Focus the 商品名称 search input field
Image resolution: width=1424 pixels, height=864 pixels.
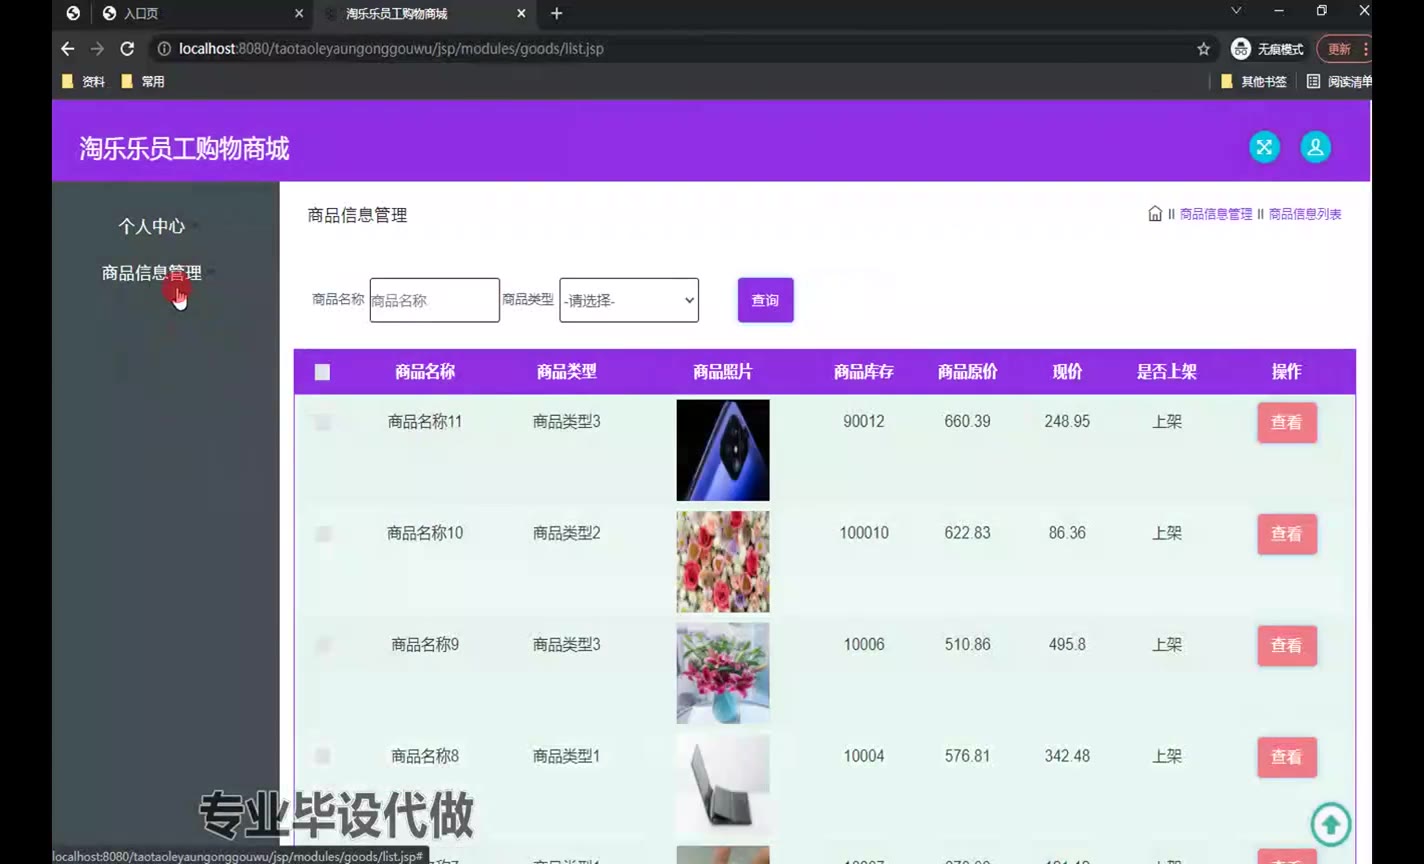434,300
